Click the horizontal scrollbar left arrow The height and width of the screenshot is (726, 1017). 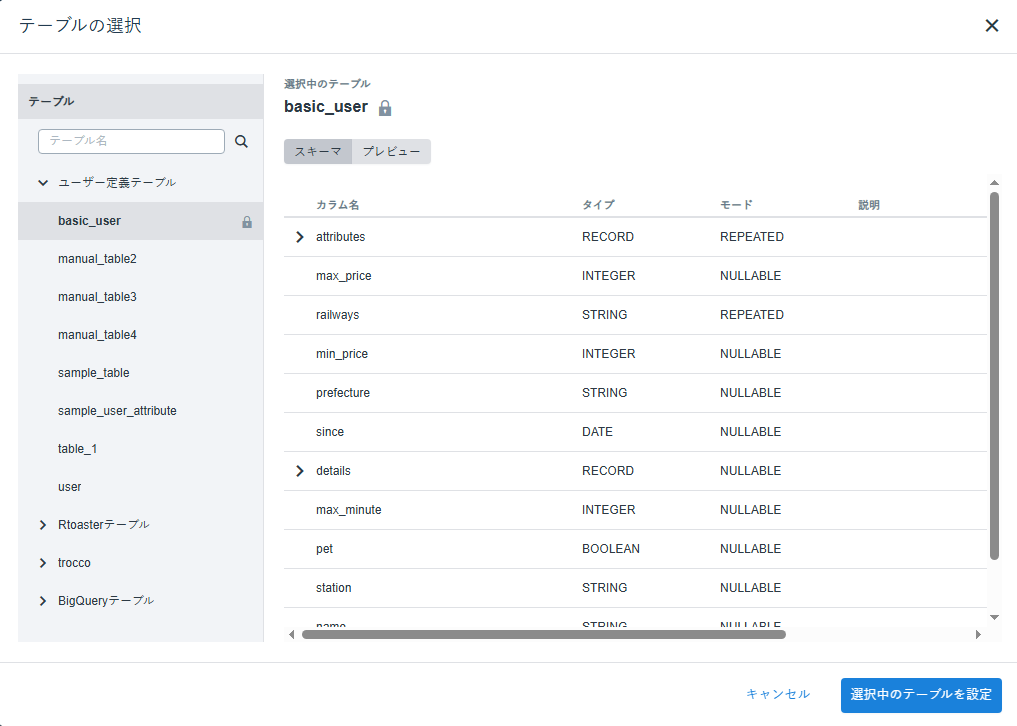(291, 635)
